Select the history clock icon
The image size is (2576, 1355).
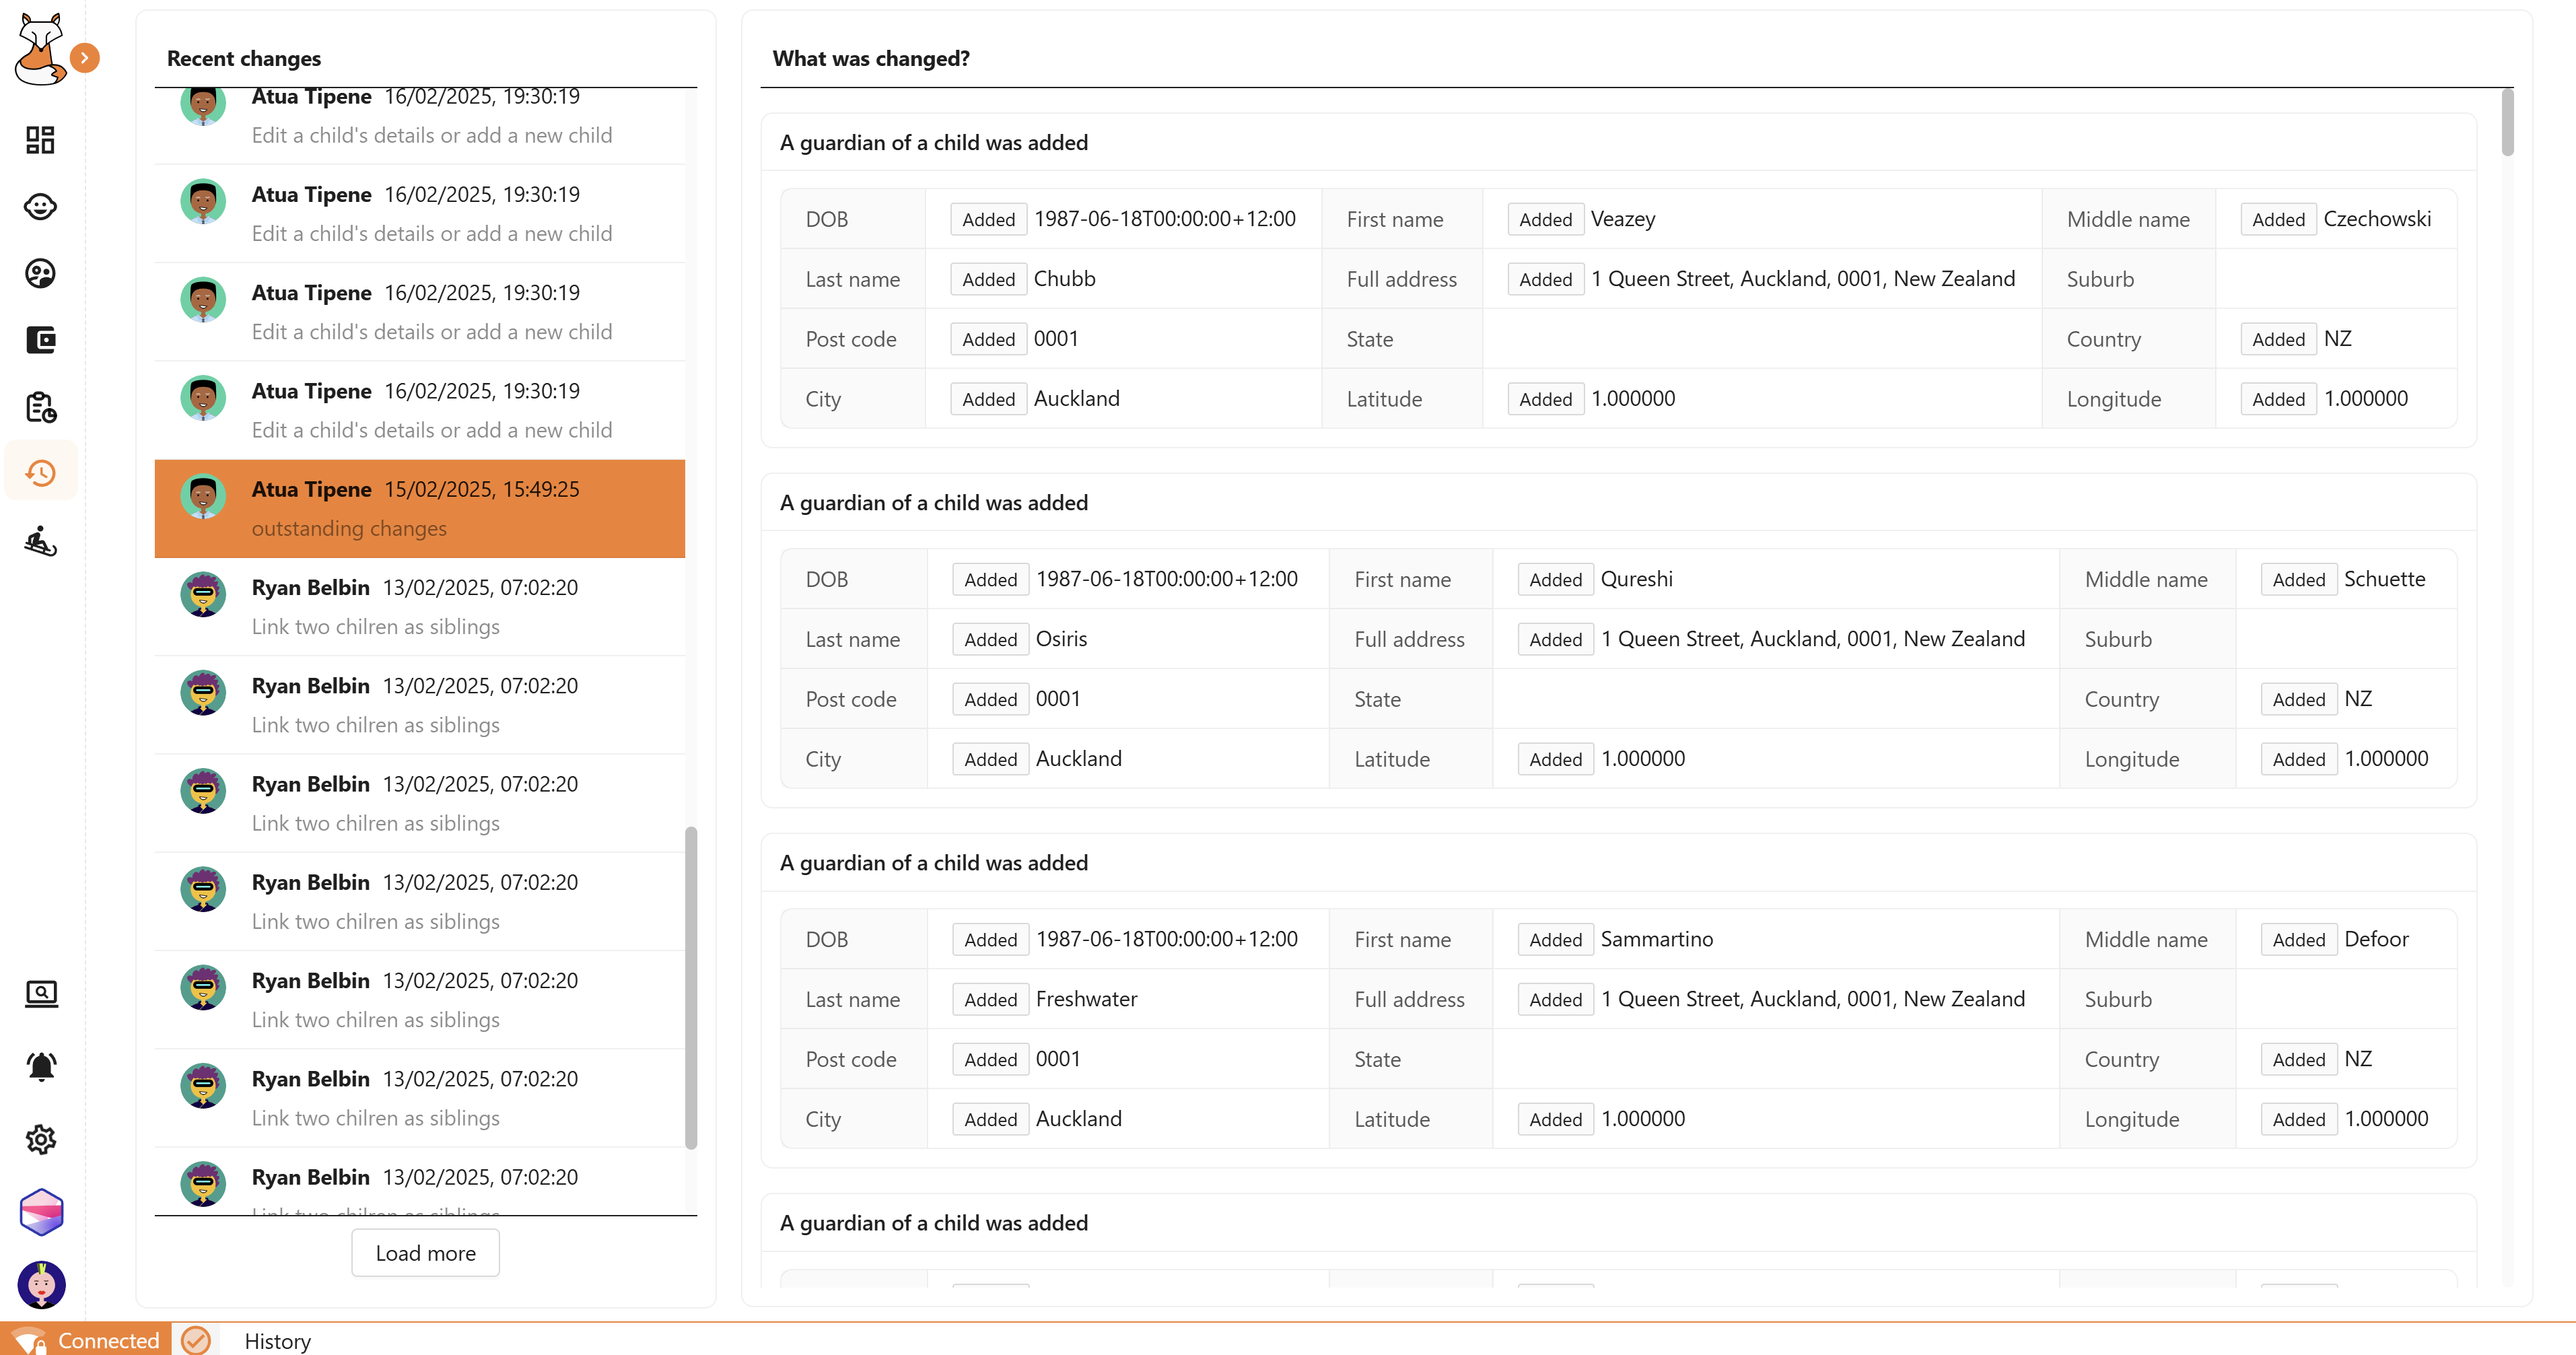coord(40,472)
